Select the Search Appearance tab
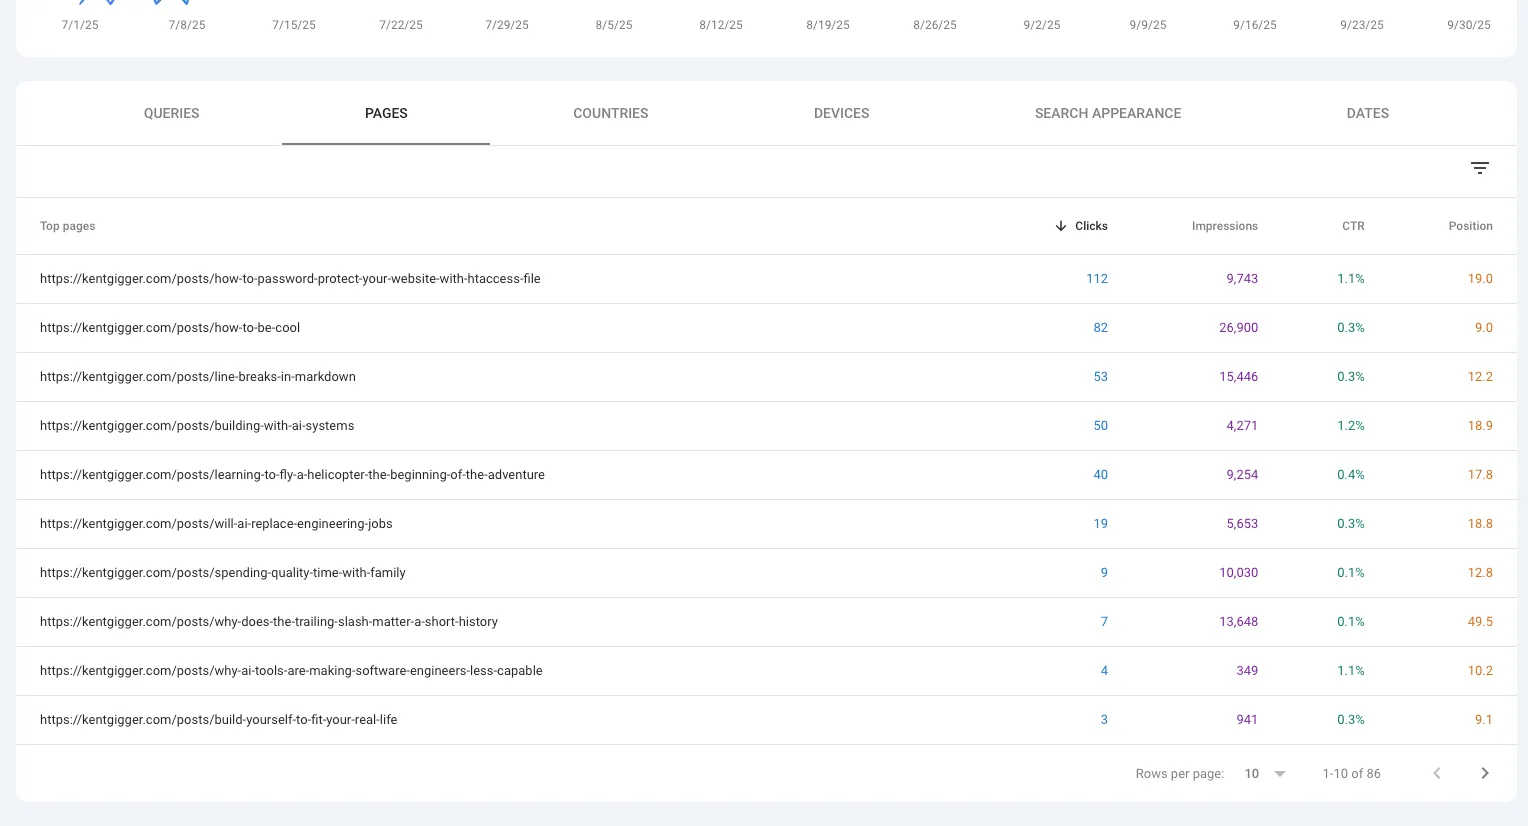Screen dimensions: 1528x826 point(1107,113)
